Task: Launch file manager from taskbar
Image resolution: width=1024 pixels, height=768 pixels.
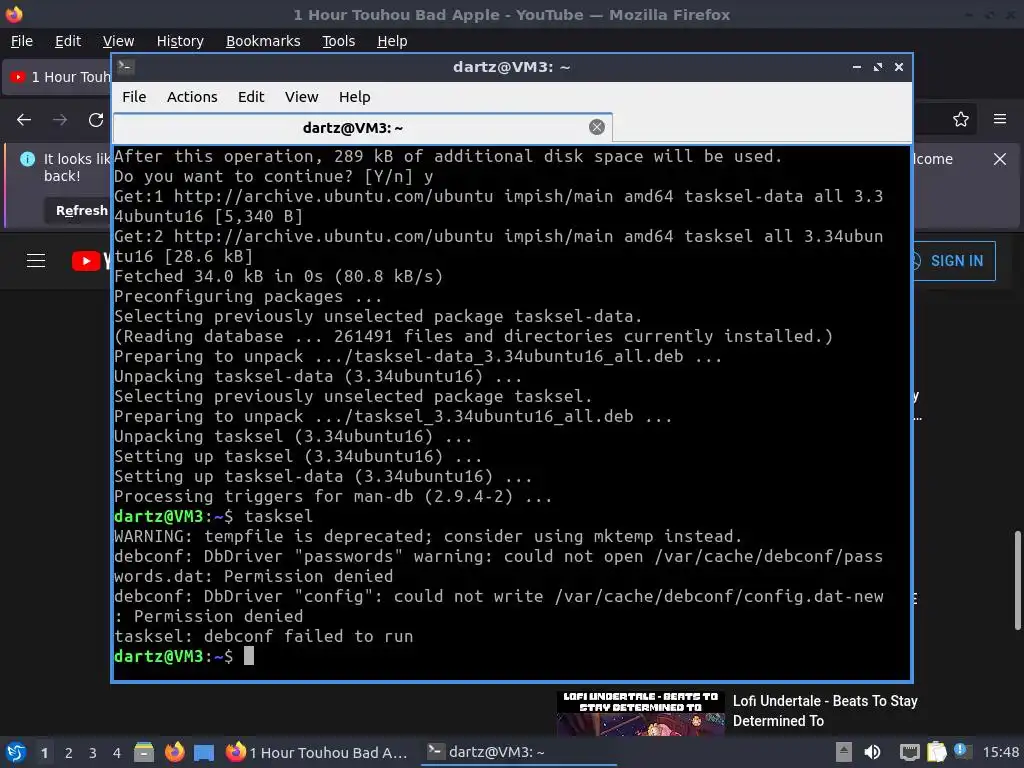Action: tap(144, 752)
